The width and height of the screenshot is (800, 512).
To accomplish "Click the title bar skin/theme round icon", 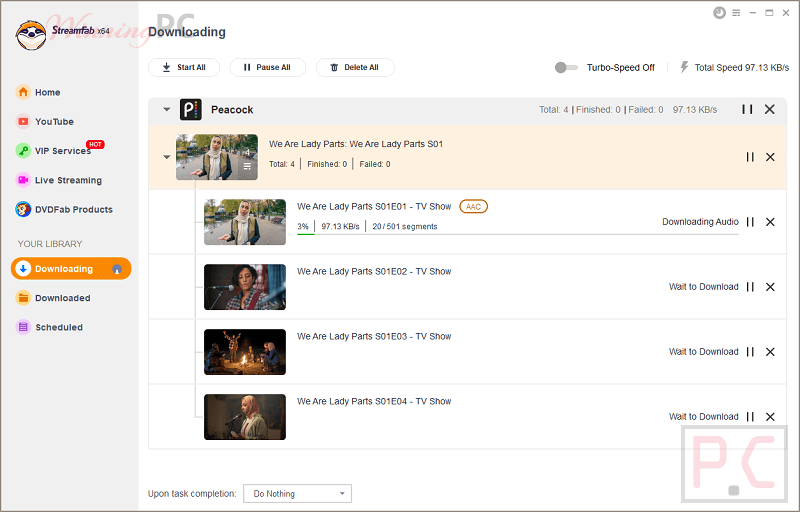I will pos(719,13).
